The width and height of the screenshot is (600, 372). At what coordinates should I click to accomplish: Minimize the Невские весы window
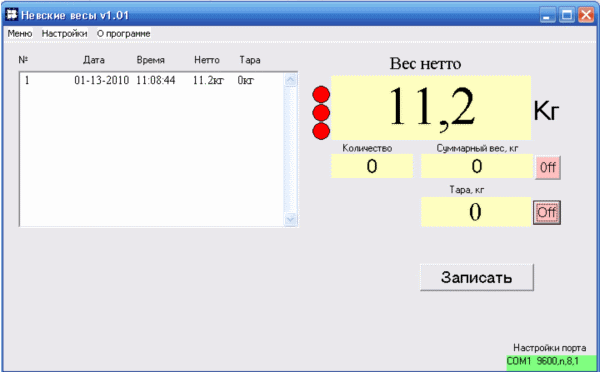[x=548, y=15]
